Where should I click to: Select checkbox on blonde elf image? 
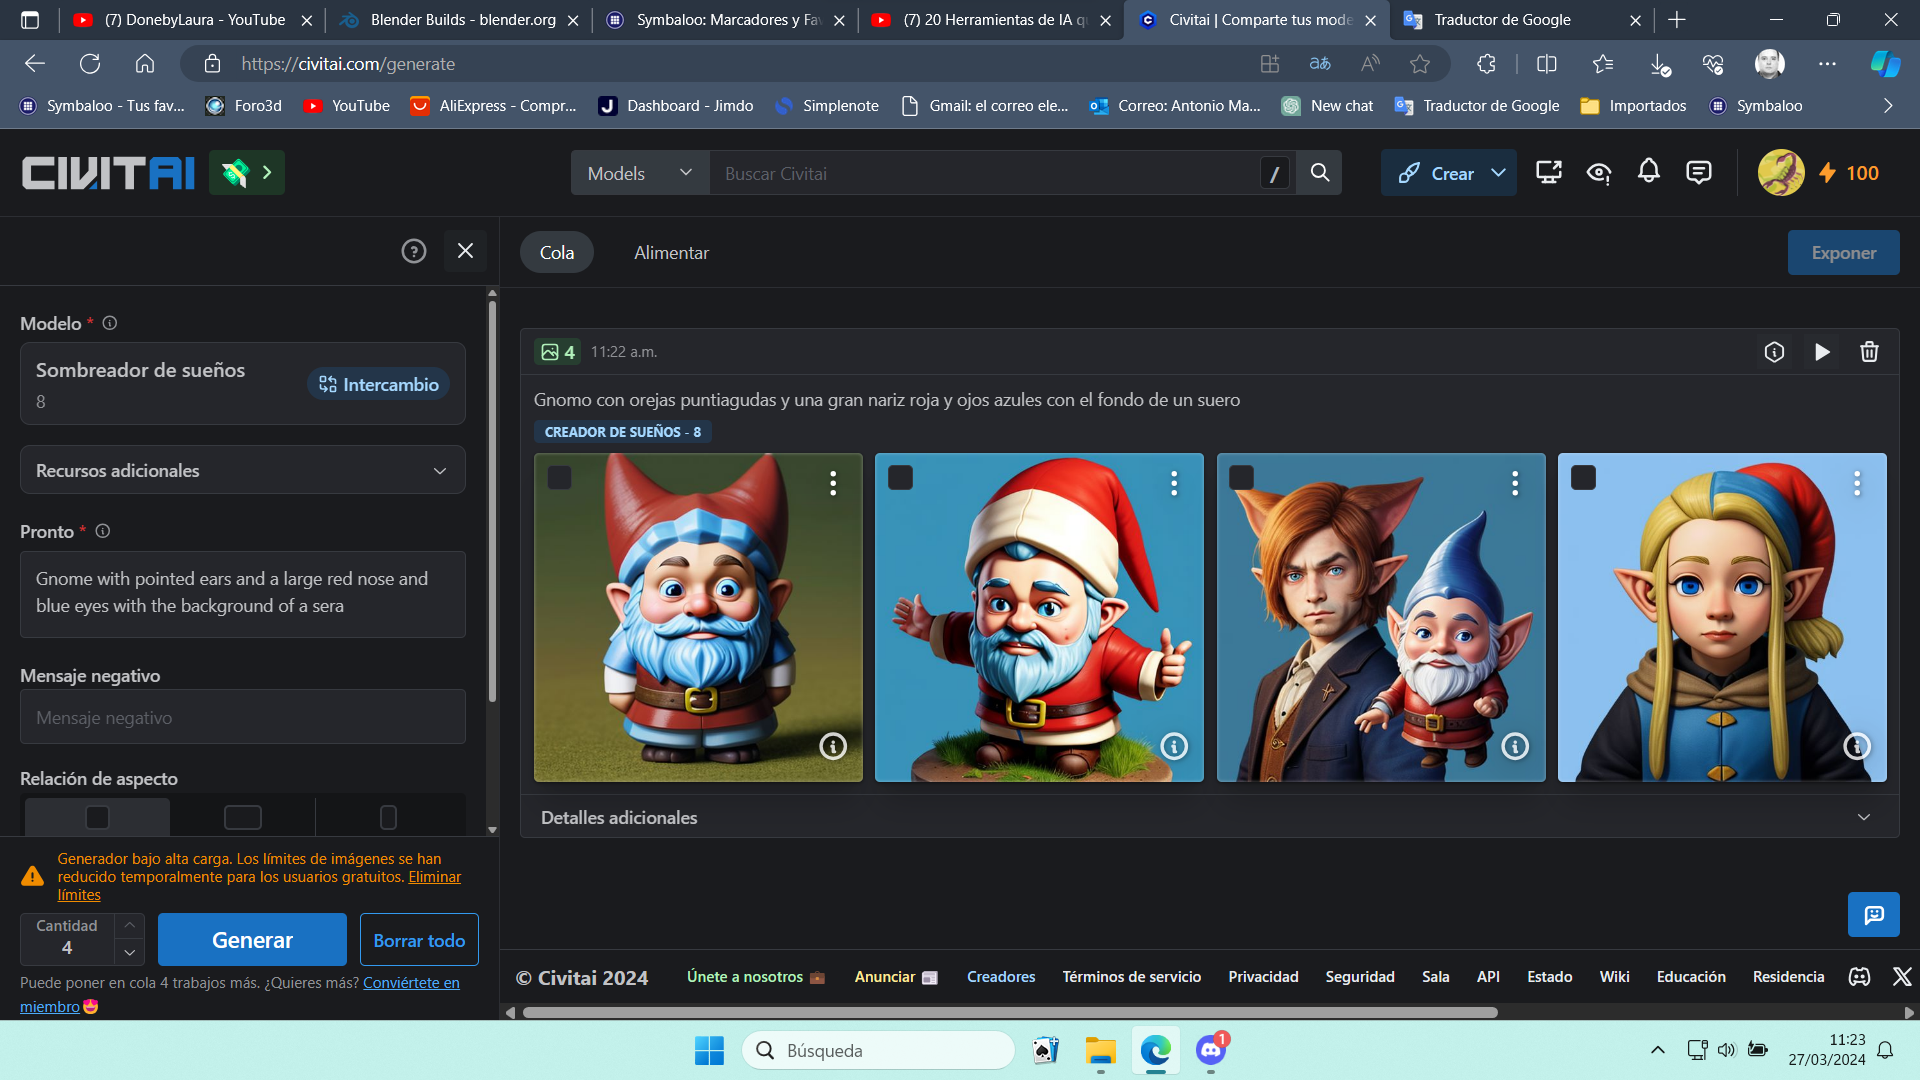coord(1583,478)
